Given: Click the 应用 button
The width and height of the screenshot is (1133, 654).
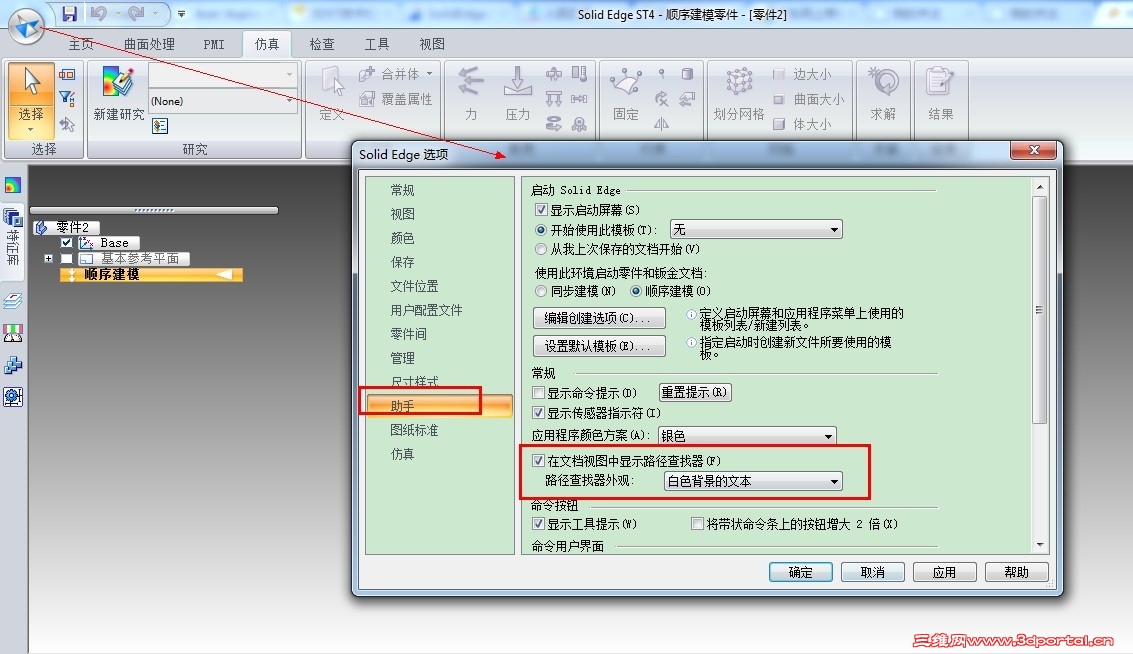Looking at the screenshot, I should [x=944, y=572].
